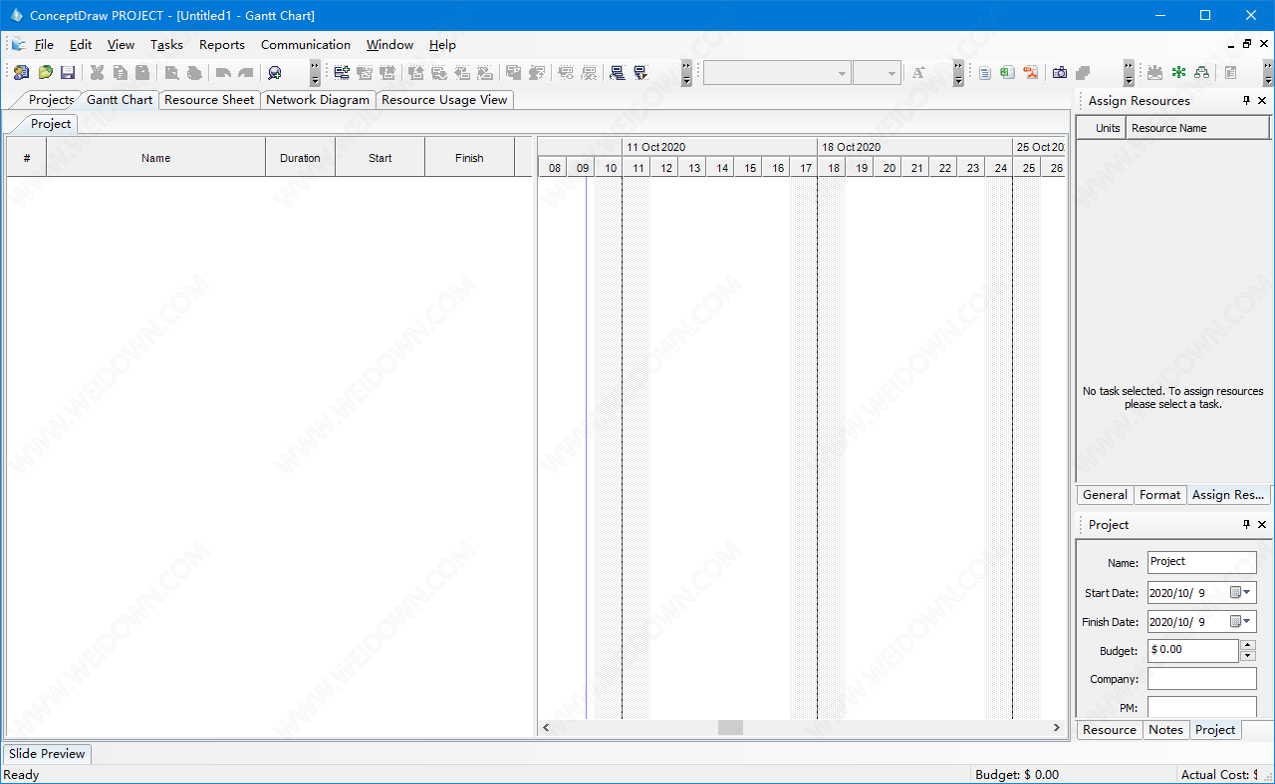The image size is (1275, 784).
Task: Open the View menu
Action: (121, 44)
